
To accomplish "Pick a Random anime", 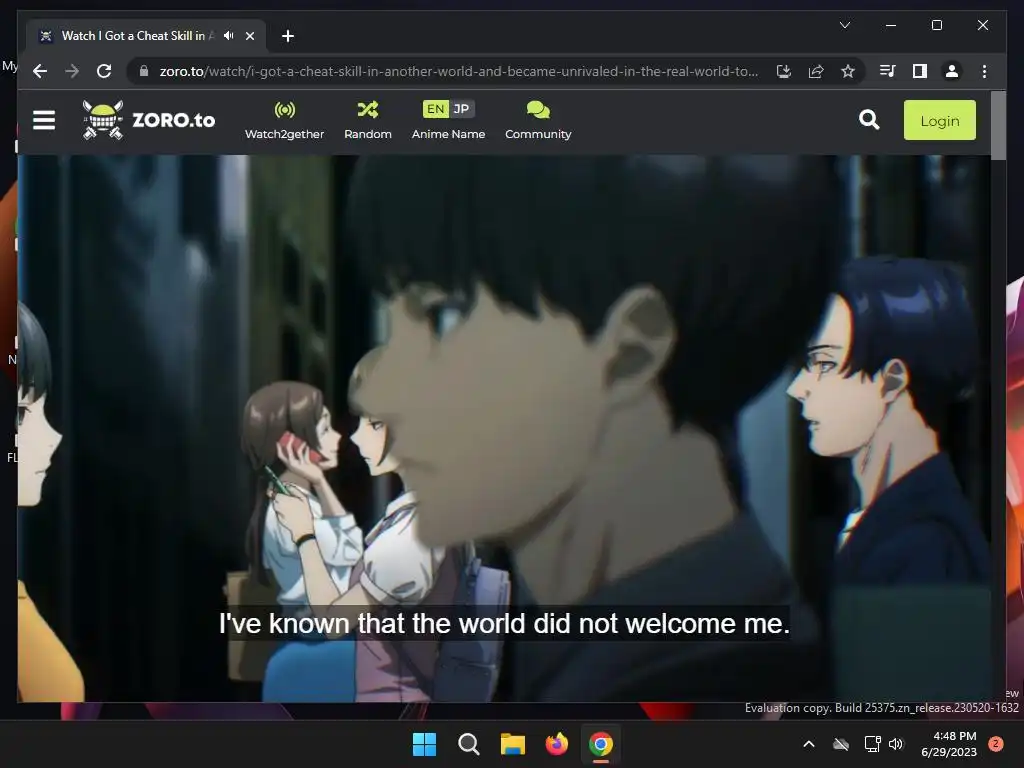I will (368, 120).
